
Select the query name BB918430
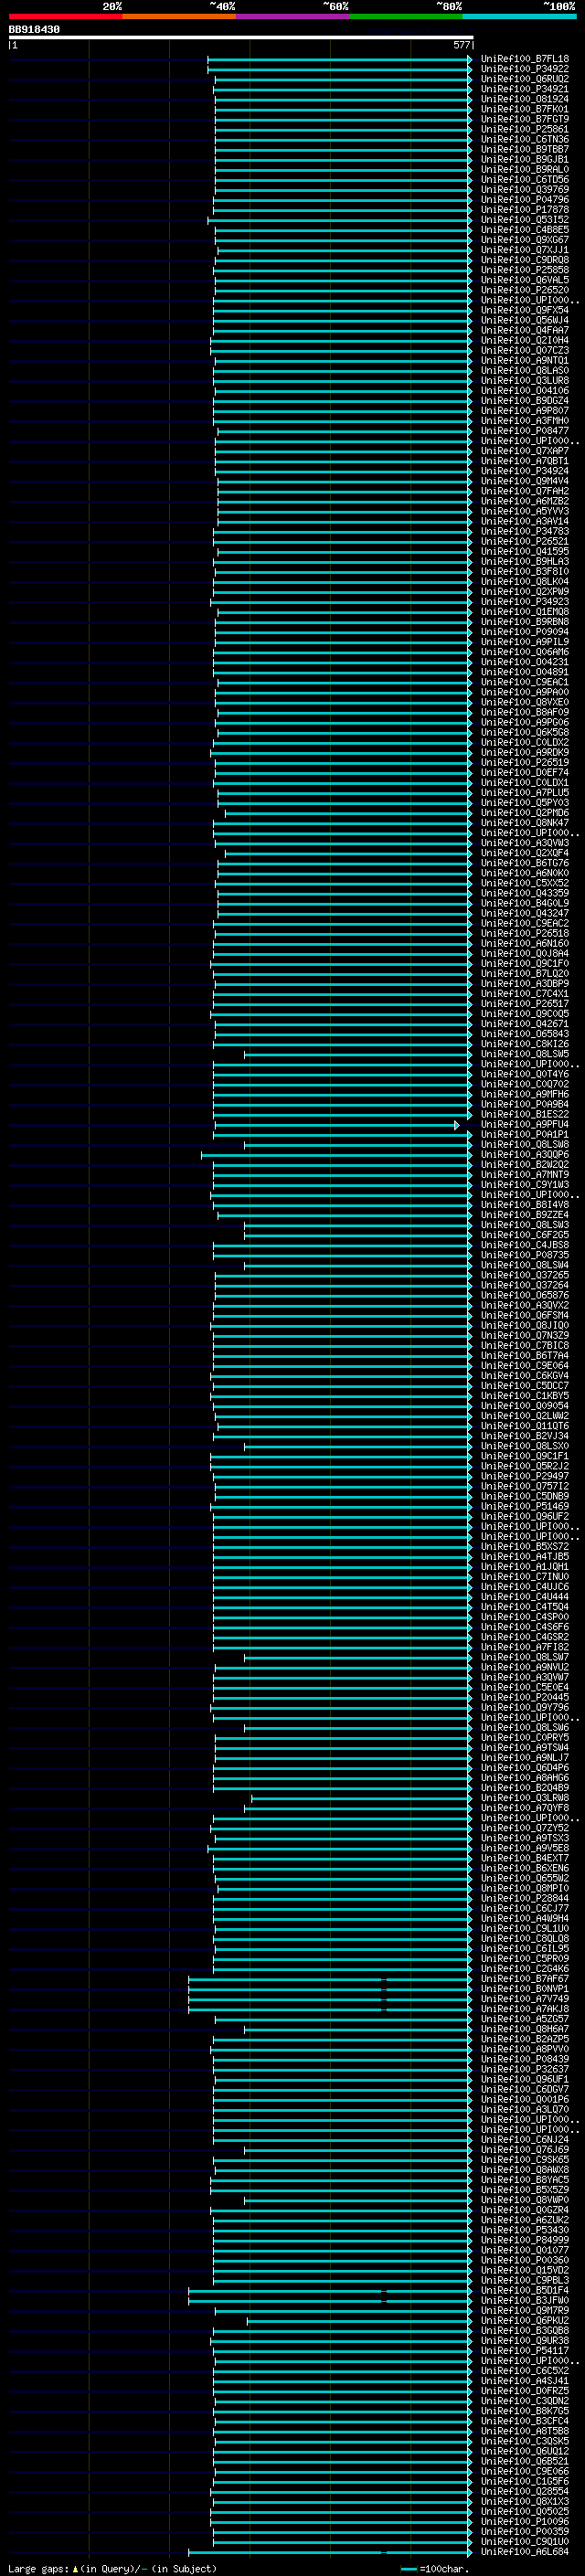(34, 30)
